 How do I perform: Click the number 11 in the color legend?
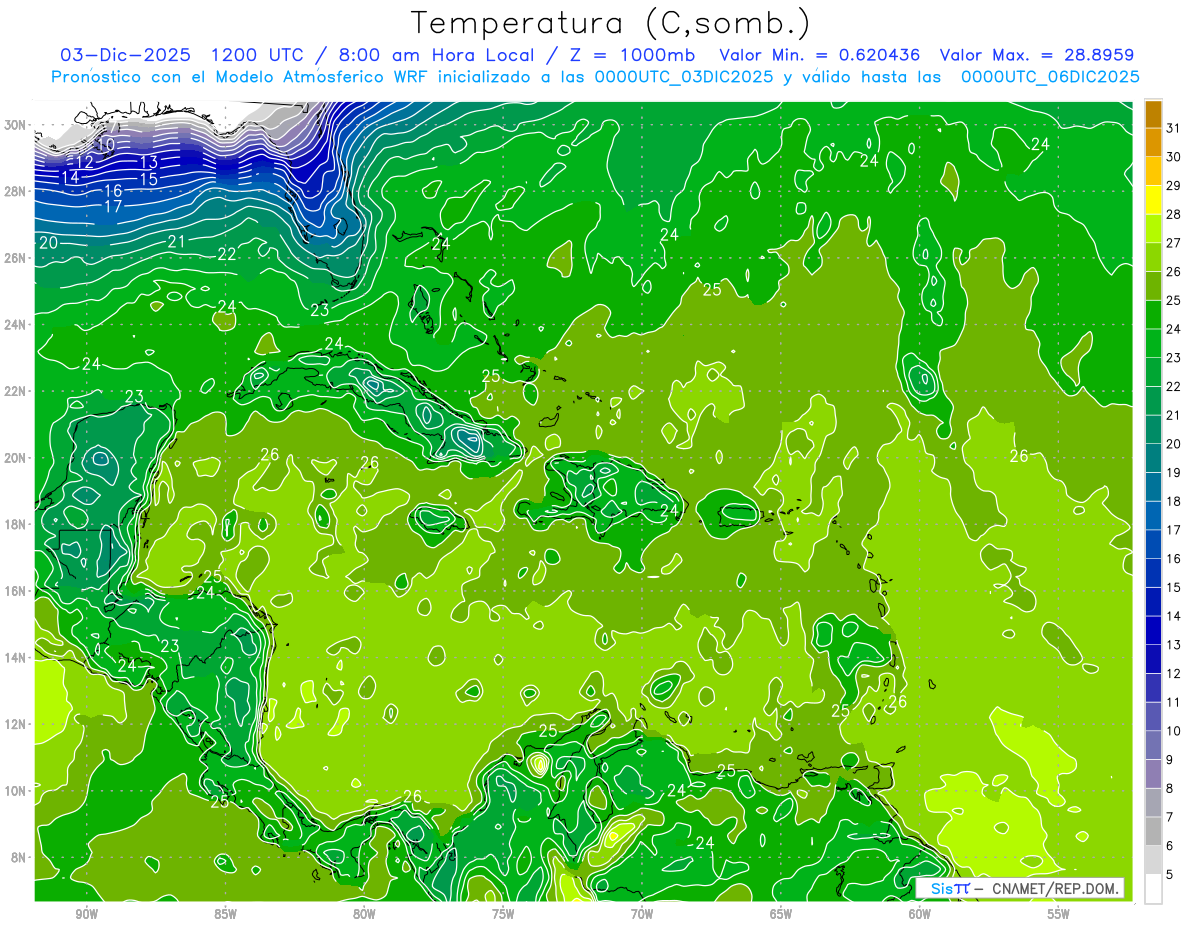click(1174, 702)
